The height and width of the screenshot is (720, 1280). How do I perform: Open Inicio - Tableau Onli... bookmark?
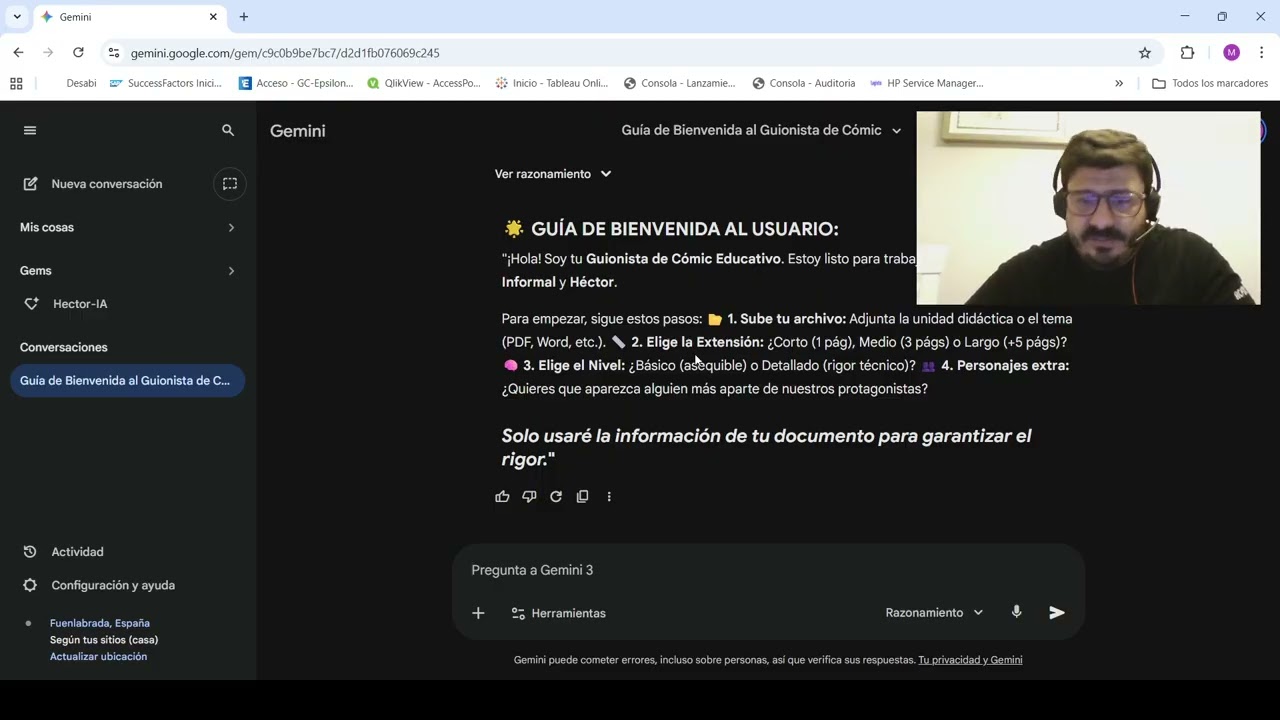tap(552, 84)
